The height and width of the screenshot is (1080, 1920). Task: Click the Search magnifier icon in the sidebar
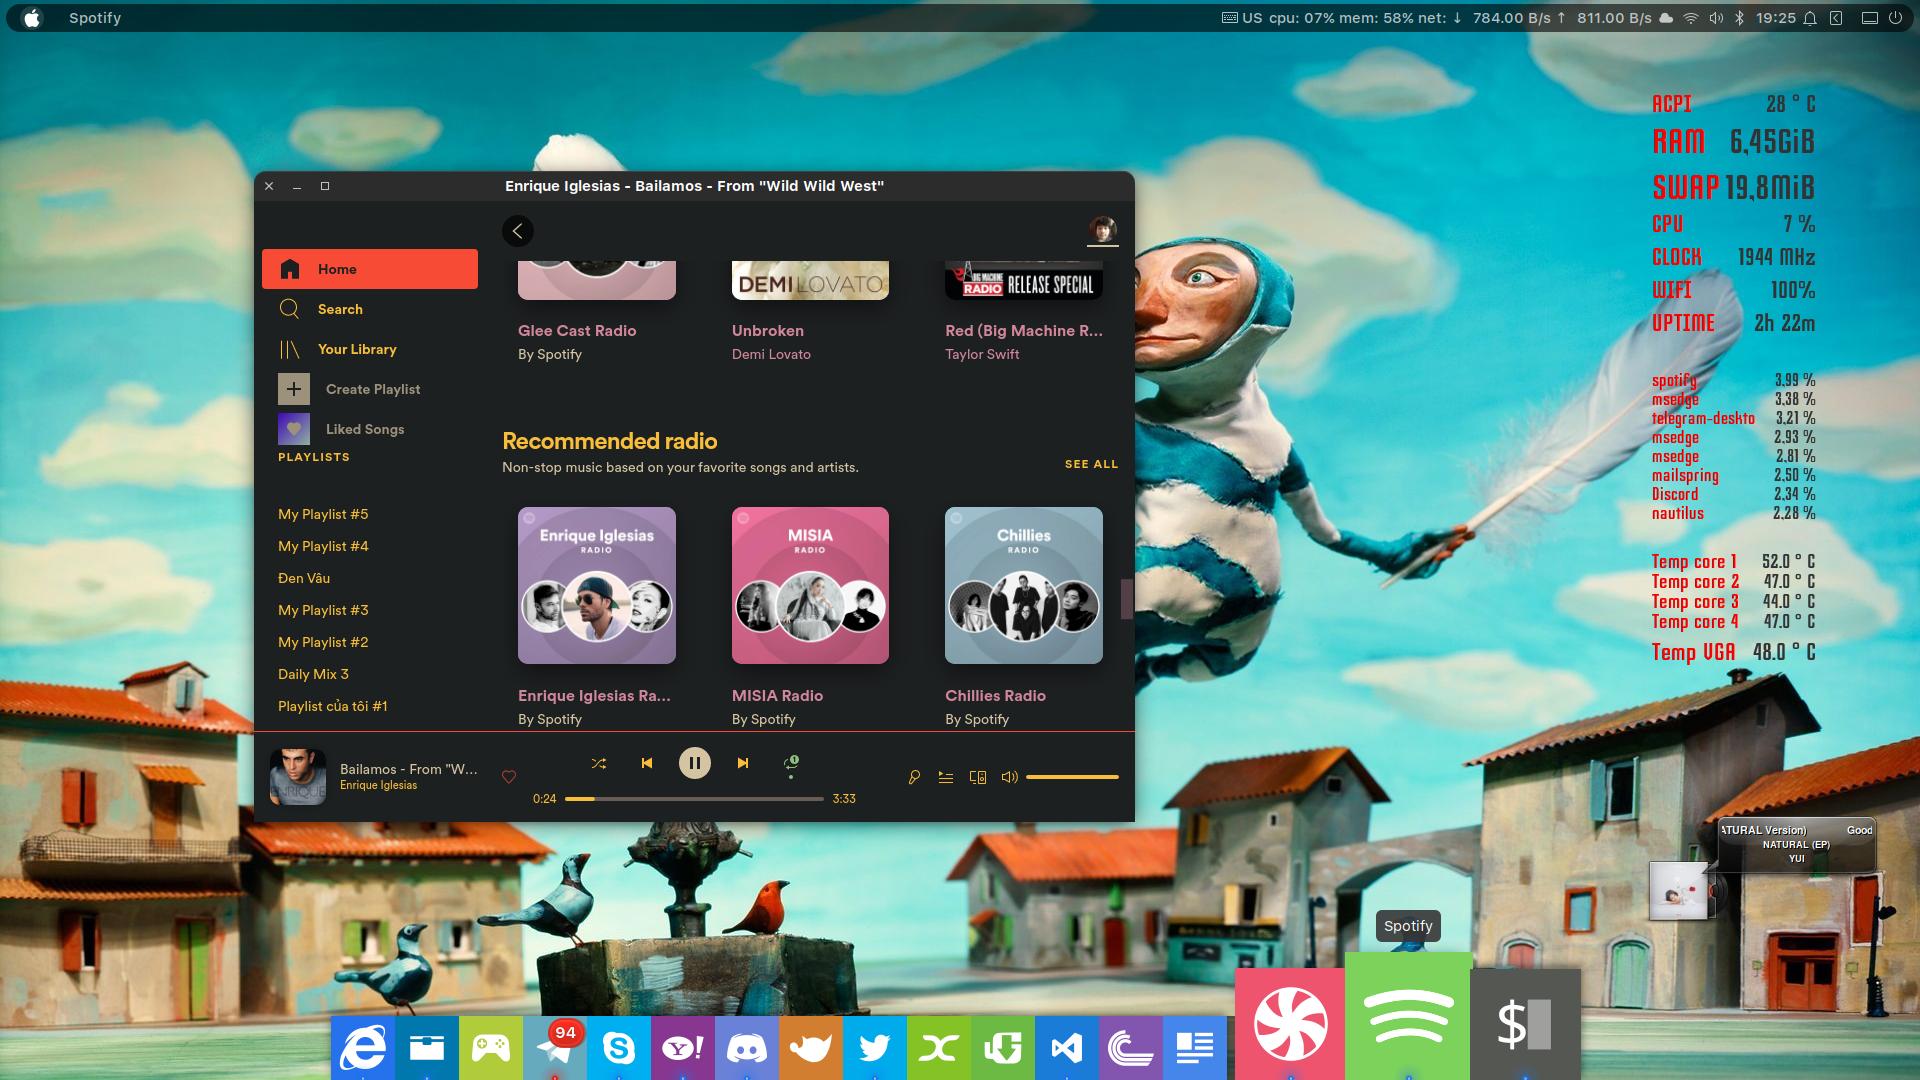[x=290, y=309]
